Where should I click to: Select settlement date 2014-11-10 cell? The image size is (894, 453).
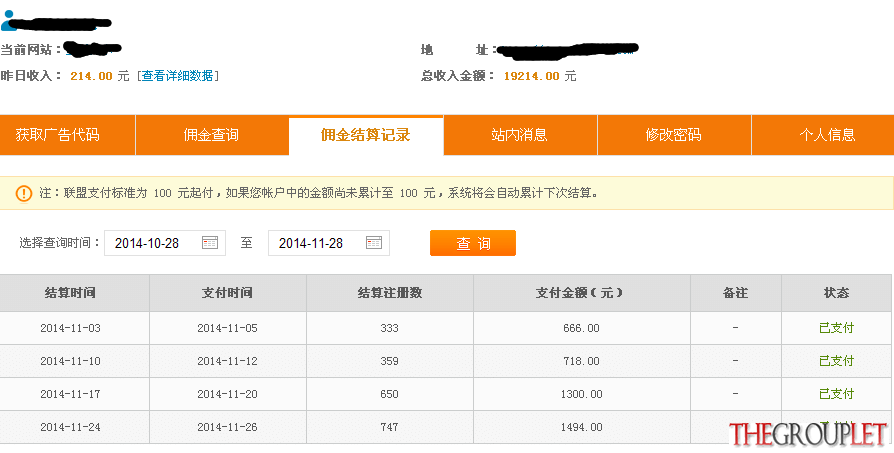(75, 361)
